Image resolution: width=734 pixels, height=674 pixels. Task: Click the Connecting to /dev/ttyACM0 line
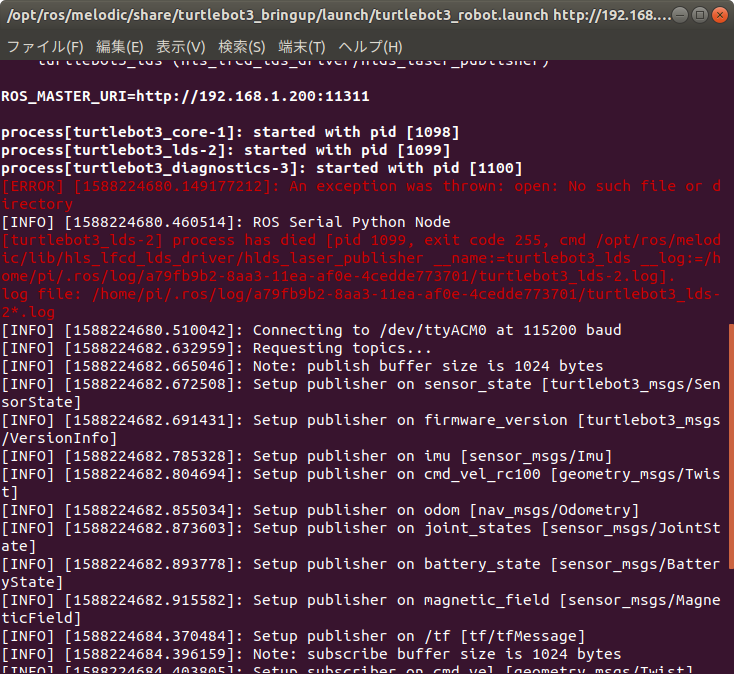coord(311,330)
